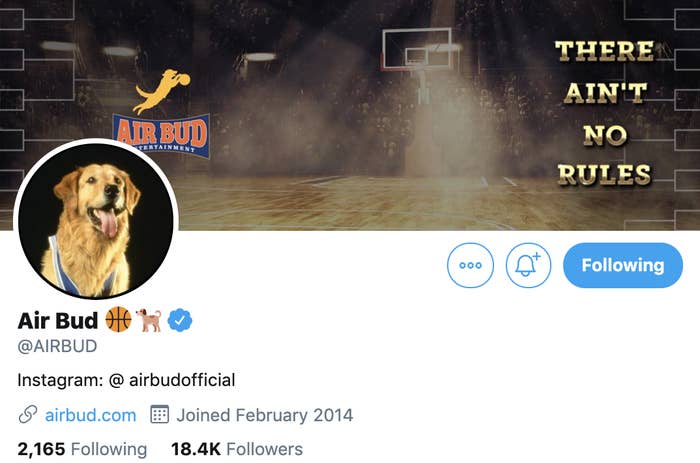The image size is (700, 463).
Task: Click the dog emoji beside the name
Action: click(x=149, y=320)
